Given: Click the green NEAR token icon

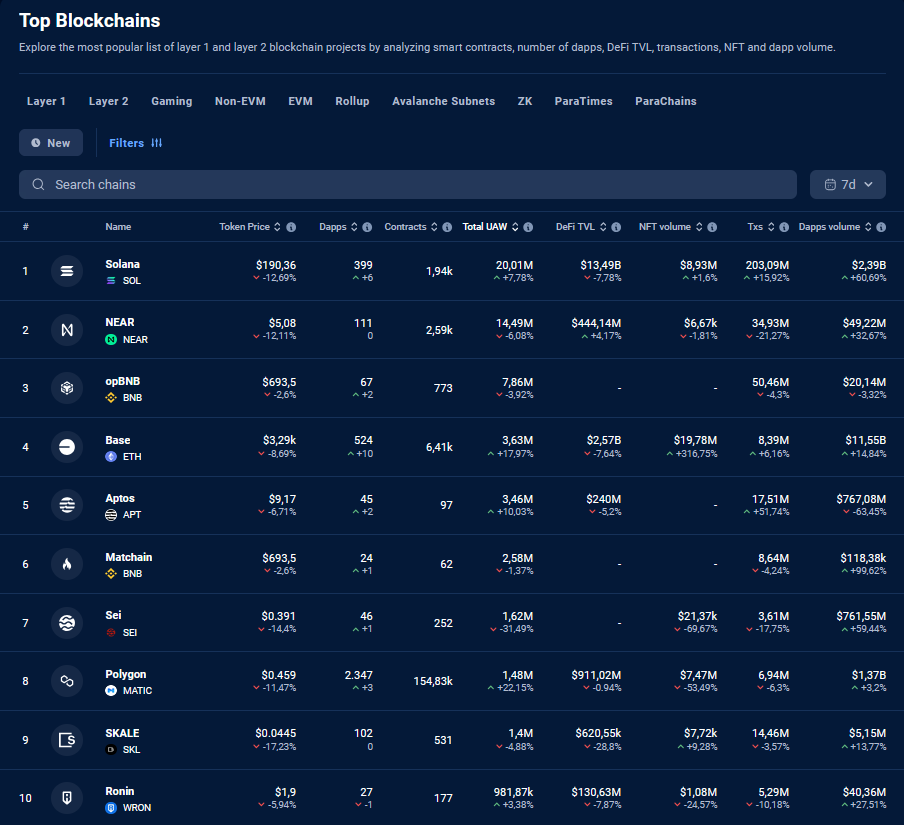Looking at the screenshot, I should [111, 340].
